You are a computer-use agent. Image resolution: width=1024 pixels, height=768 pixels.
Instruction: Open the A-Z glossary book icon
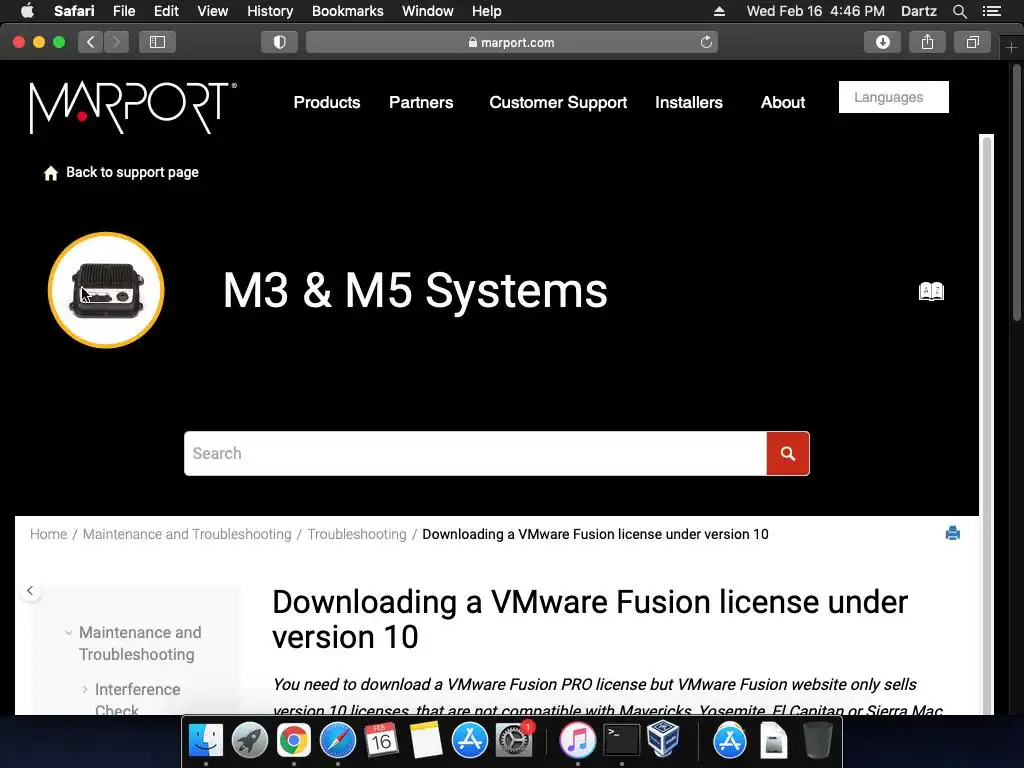tap(931, 291)
